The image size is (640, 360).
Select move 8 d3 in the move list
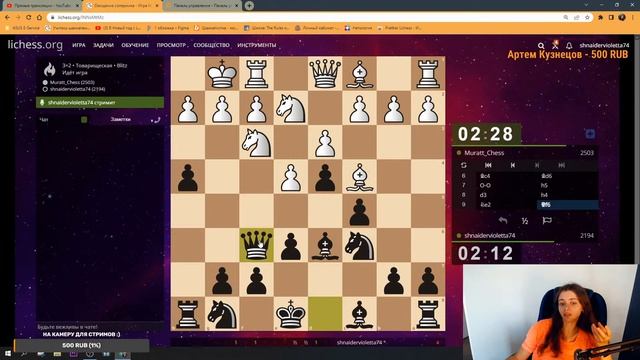[x=507, y=195]
